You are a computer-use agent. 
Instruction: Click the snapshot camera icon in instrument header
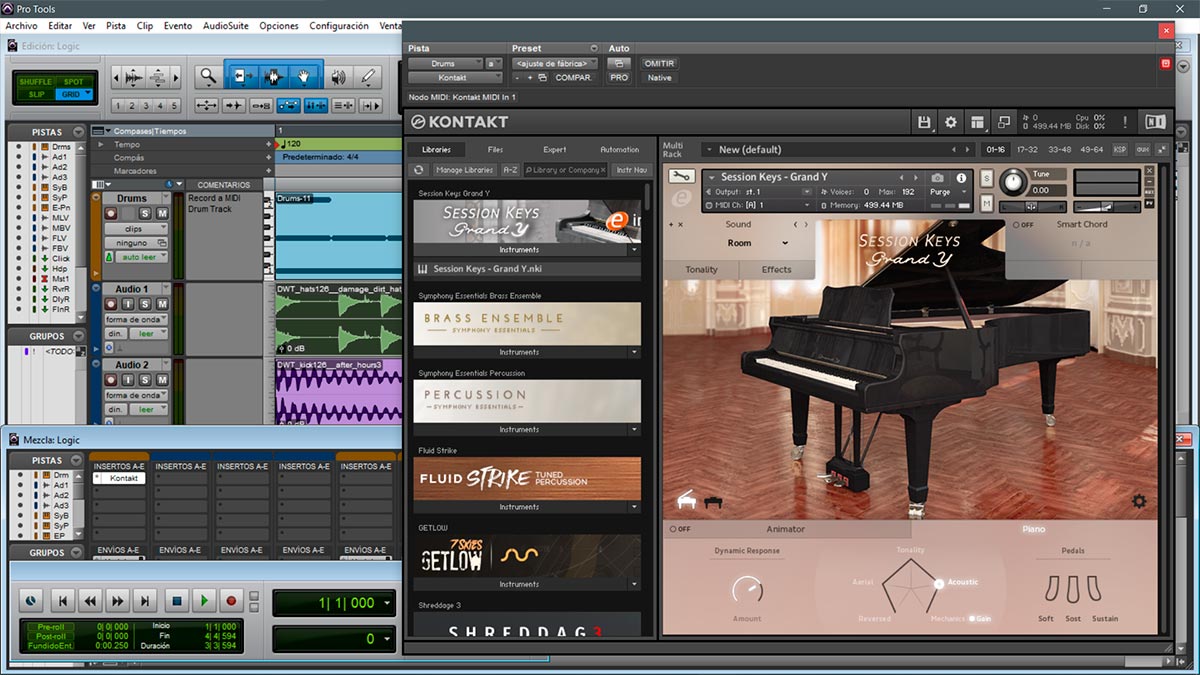pos(938,177)
